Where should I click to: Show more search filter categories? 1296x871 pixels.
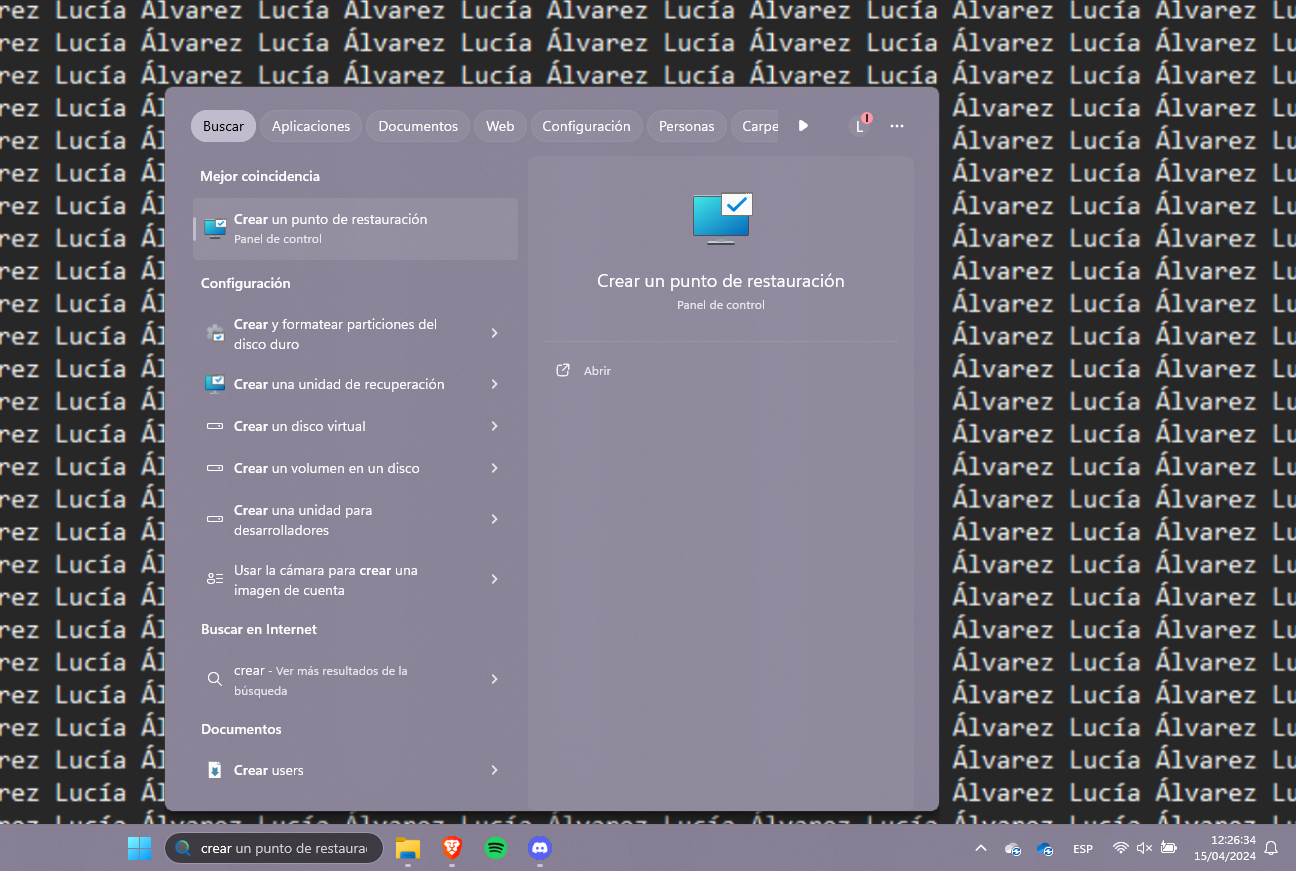click(x=803, y=126)
